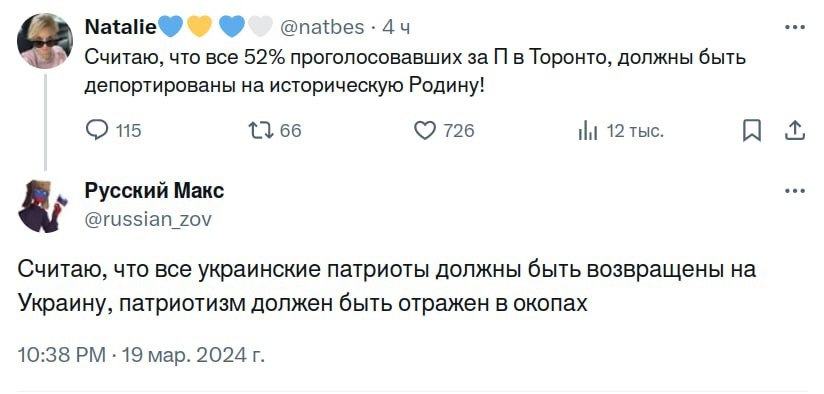Open the @russian_zov handle link
The height and width of the screenshot is (394, 824).
coord(148,219)
